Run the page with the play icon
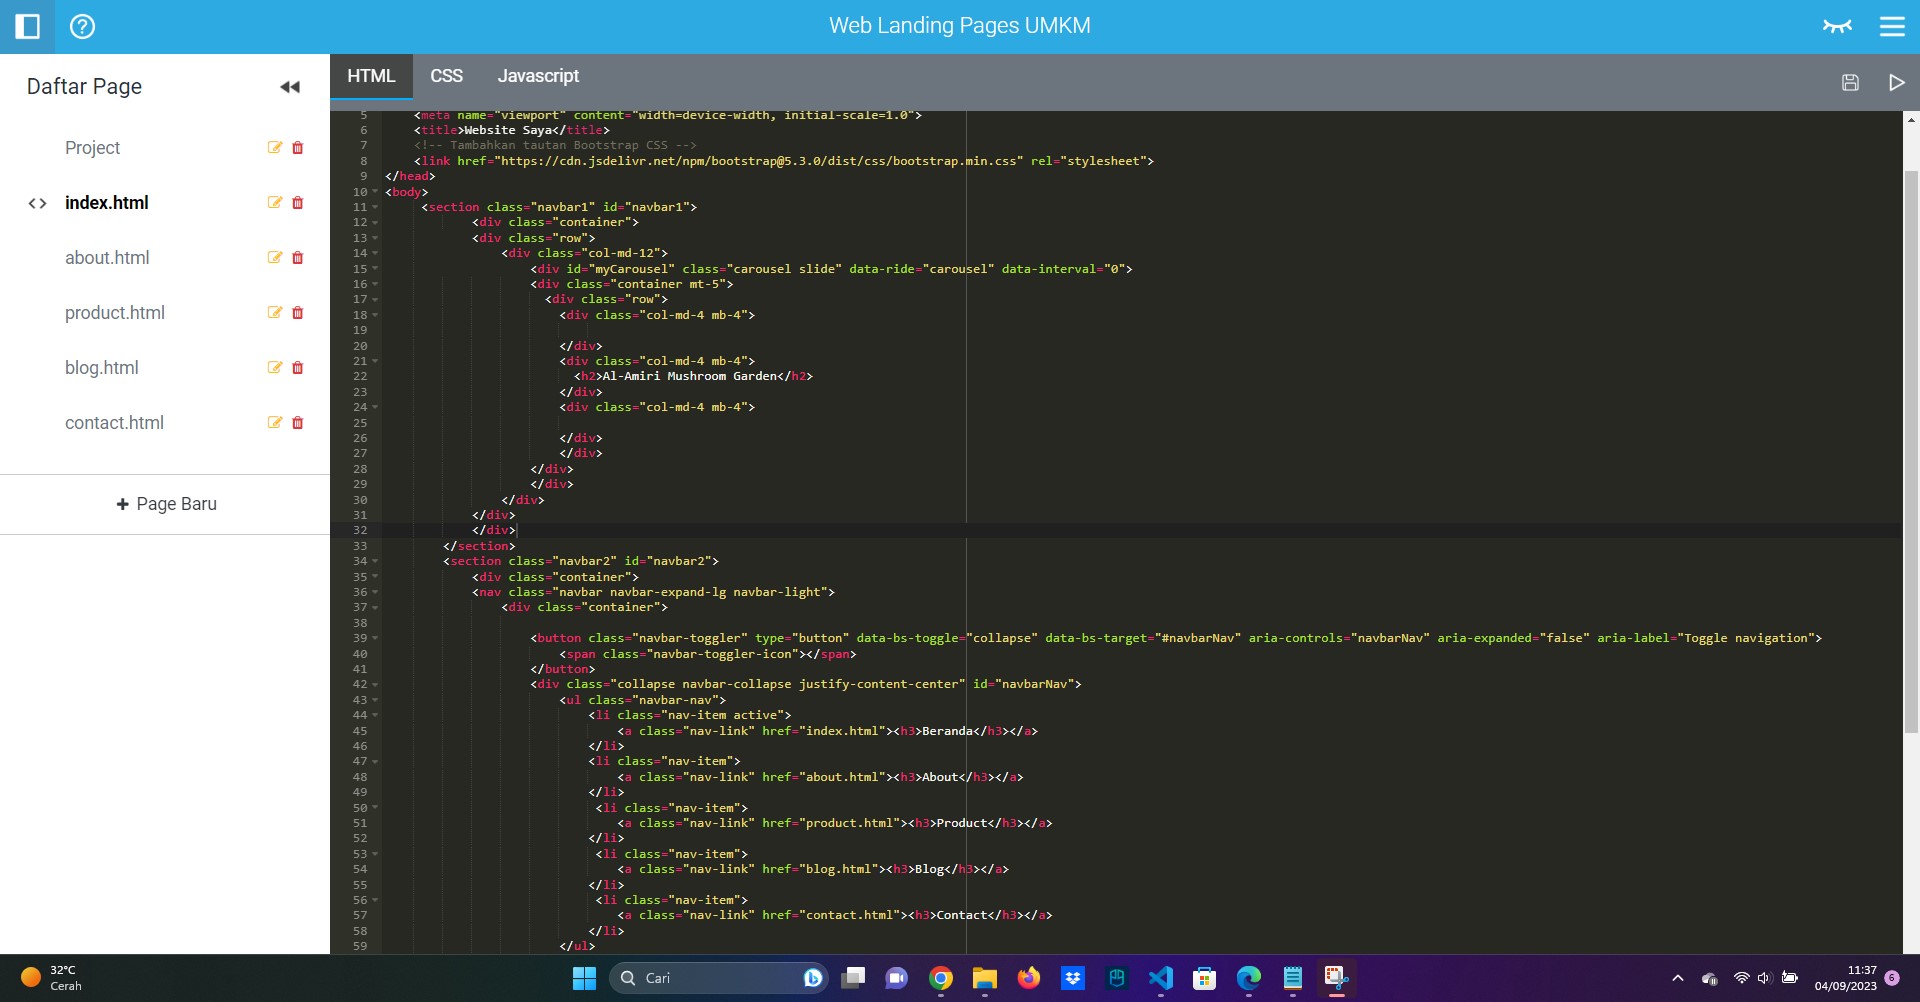Image resolution: width=1920 pixels, height=1002 pixels. click(x=1896, y=83)
